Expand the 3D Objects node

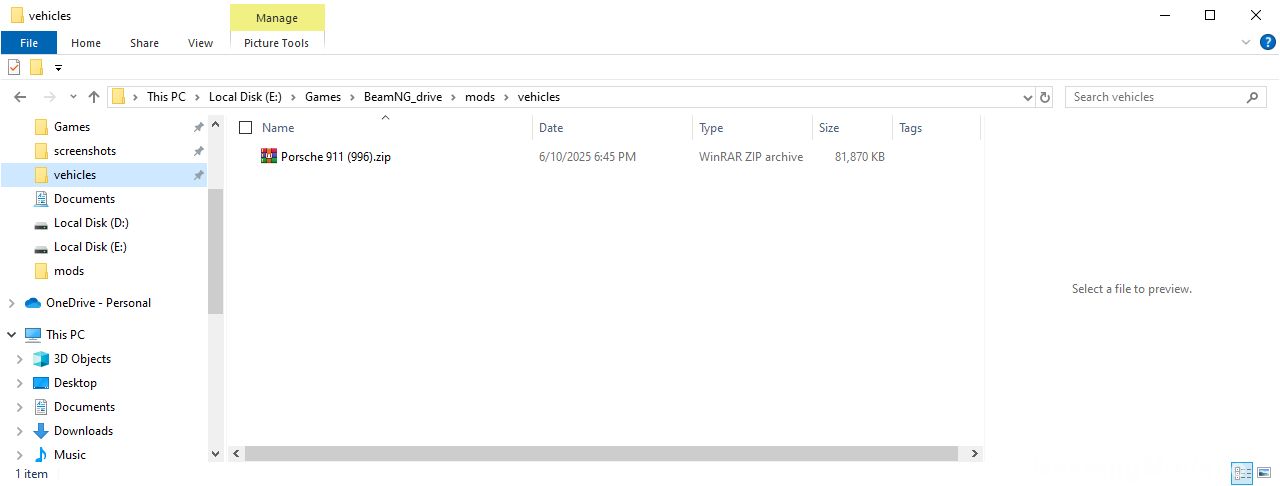tap(20, 359)
